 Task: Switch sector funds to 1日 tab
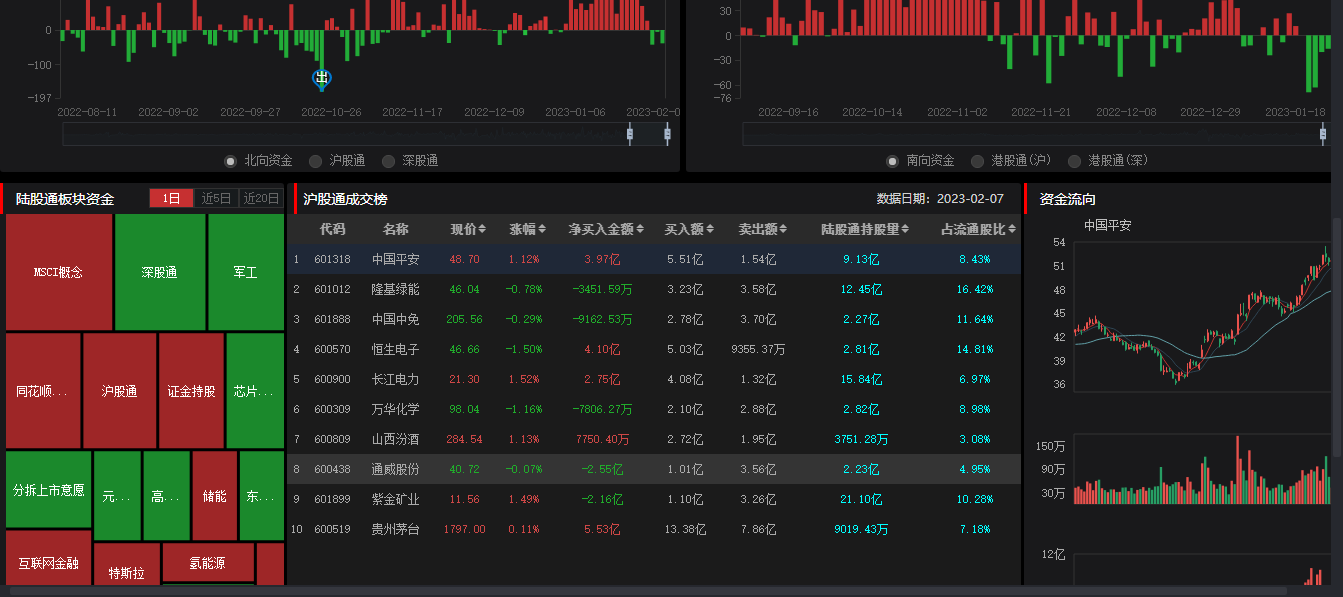[171, 198]
